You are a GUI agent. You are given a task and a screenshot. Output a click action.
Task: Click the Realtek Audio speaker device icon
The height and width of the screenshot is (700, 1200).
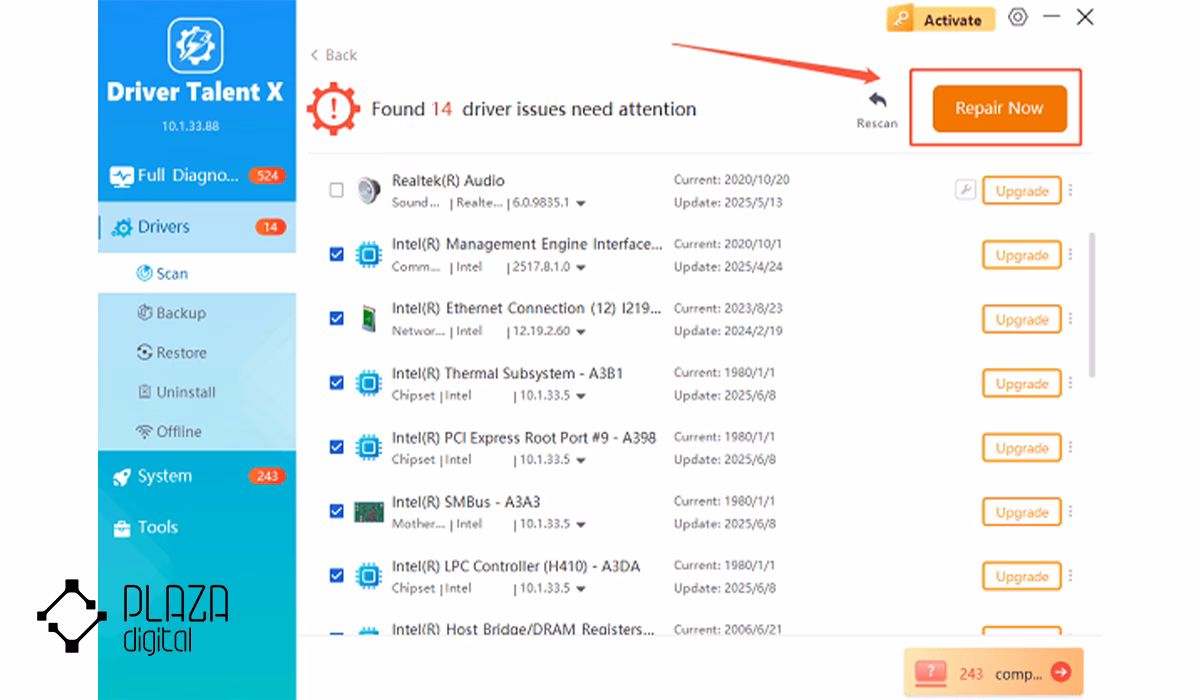(x=369, y=190)
